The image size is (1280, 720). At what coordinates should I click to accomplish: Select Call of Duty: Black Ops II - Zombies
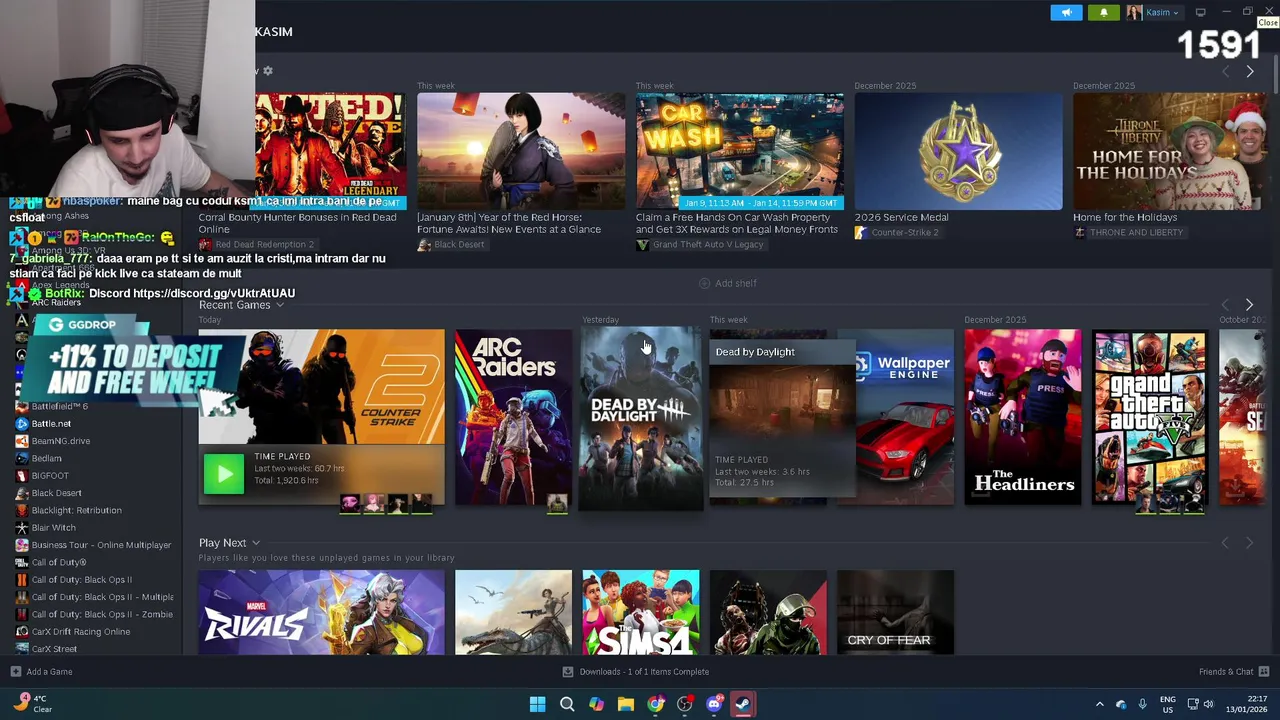click(x=102, y=614)
